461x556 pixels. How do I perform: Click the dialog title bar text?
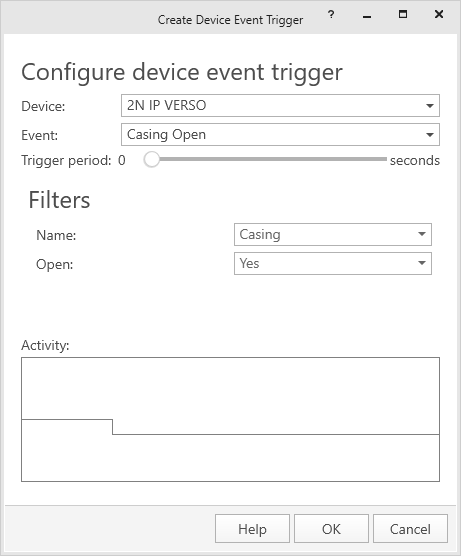[x=230, y=20]
